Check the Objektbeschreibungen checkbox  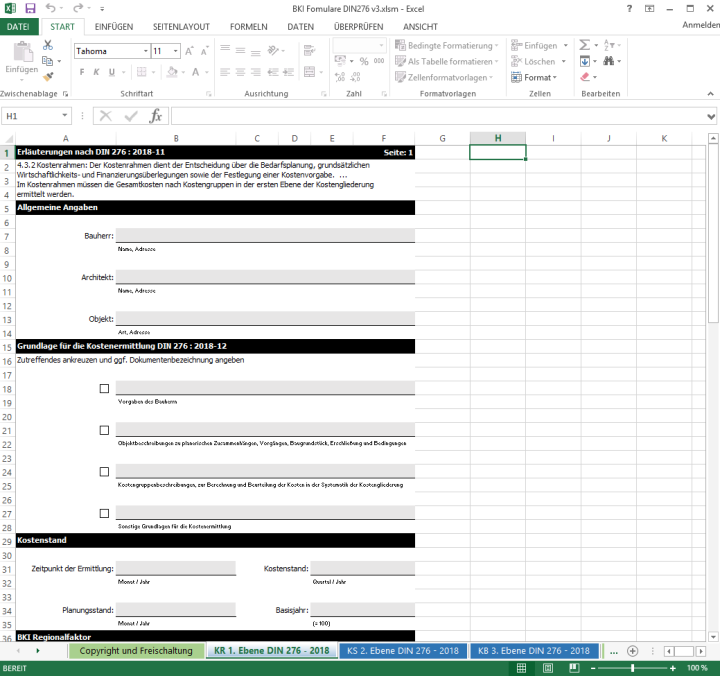[x=104, y=430]
